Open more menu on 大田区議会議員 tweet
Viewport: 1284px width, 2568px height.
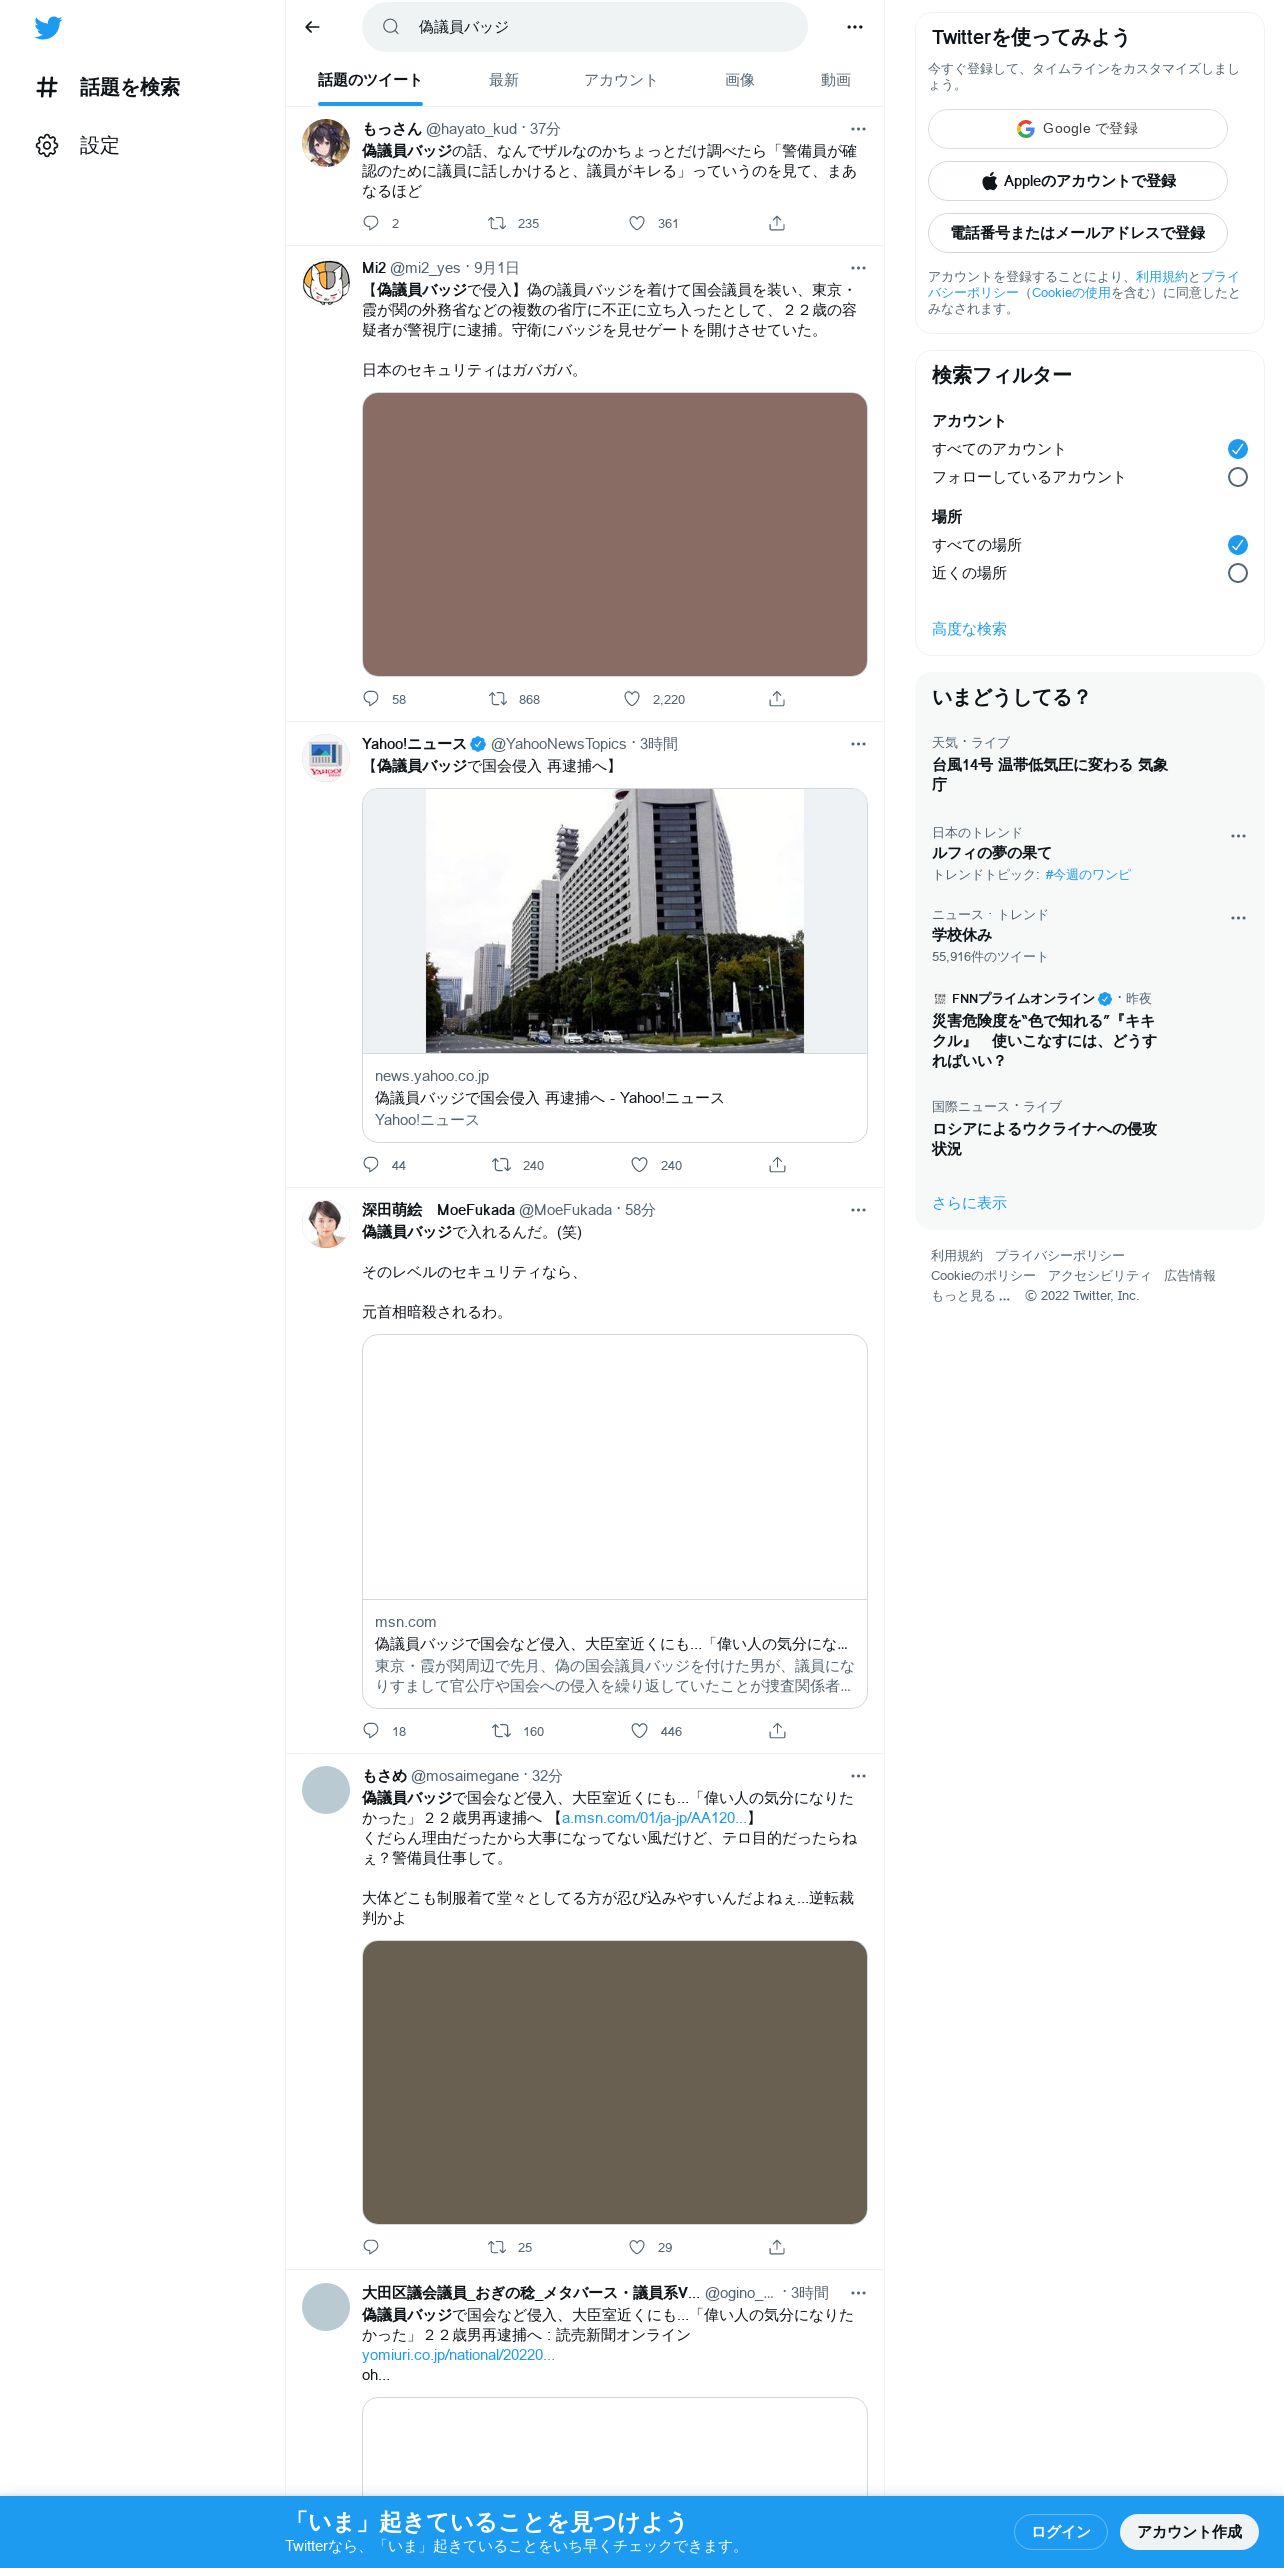pos(858,2293)
